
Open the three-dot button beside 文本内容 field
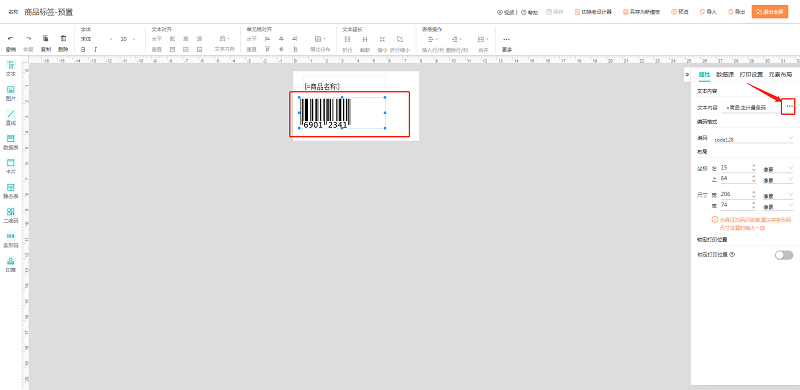pos(789,106)
